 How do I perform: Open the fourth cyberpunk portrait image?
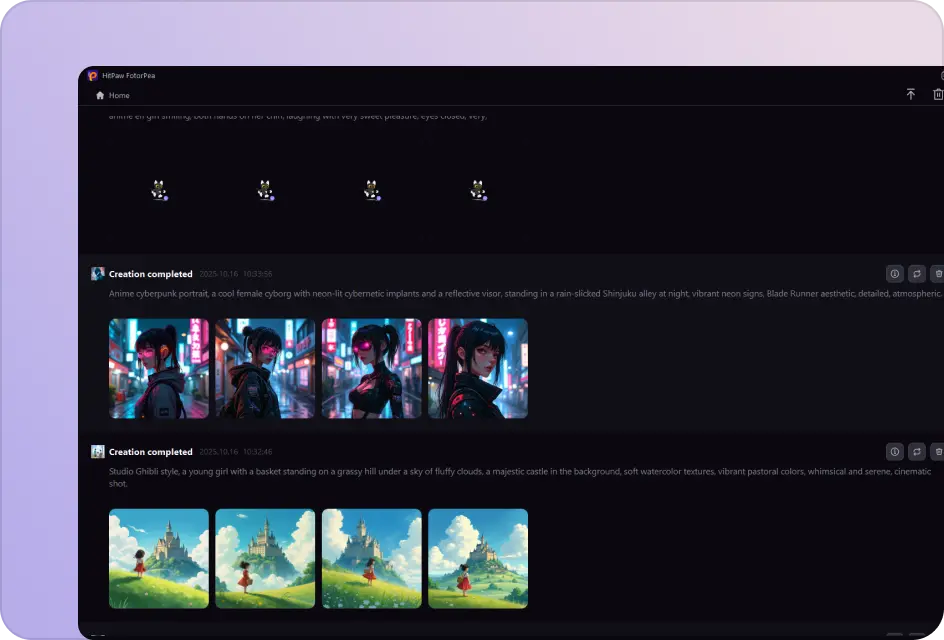pyautogui.click(x=478, y=368)
